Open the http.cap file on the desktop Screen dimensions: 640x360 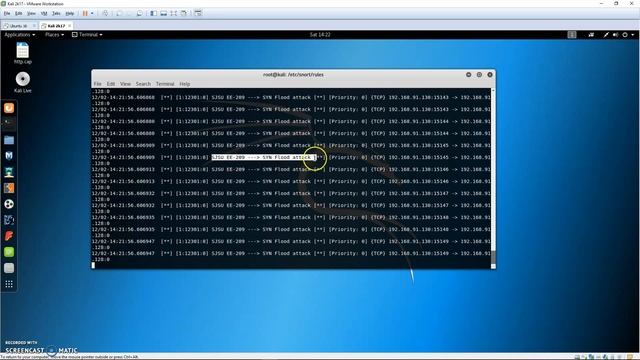(22, 53)
